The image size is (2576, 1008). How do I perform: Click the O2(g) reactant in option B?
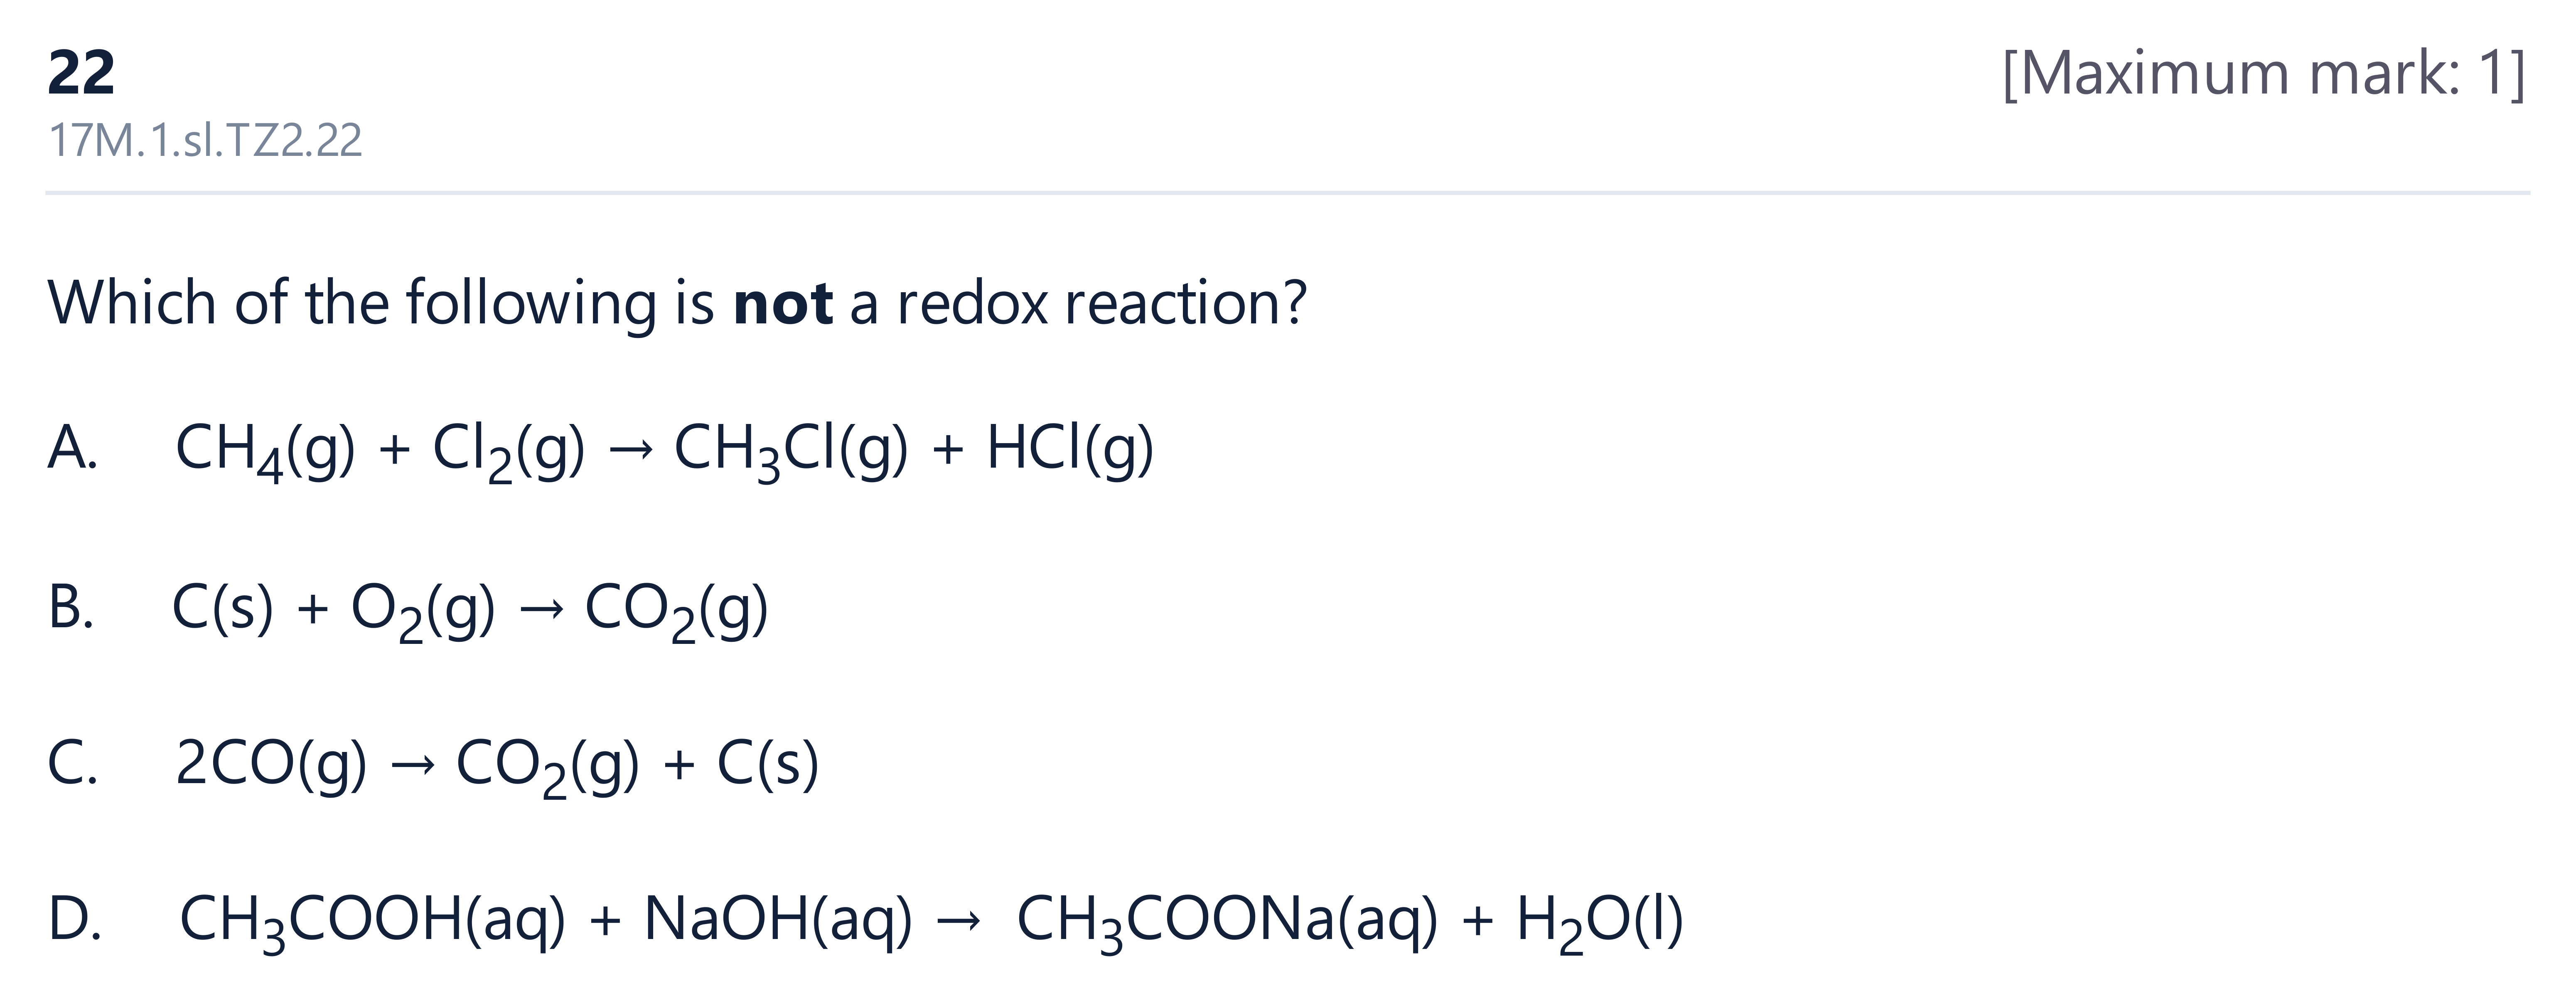423,609
